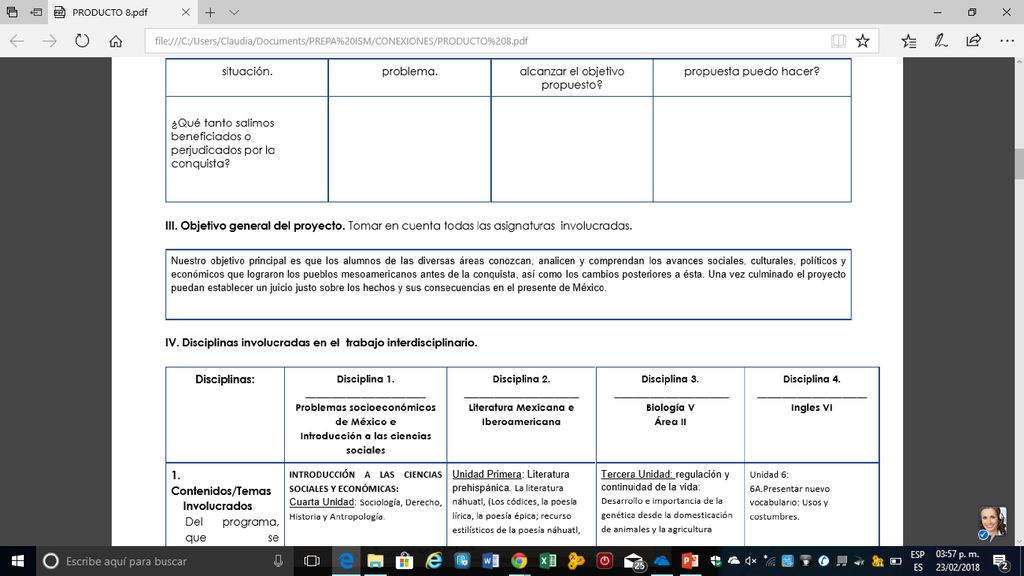Click 'Literatura Mexicana e Iberoamericana' text

click(x=521, y=415)
